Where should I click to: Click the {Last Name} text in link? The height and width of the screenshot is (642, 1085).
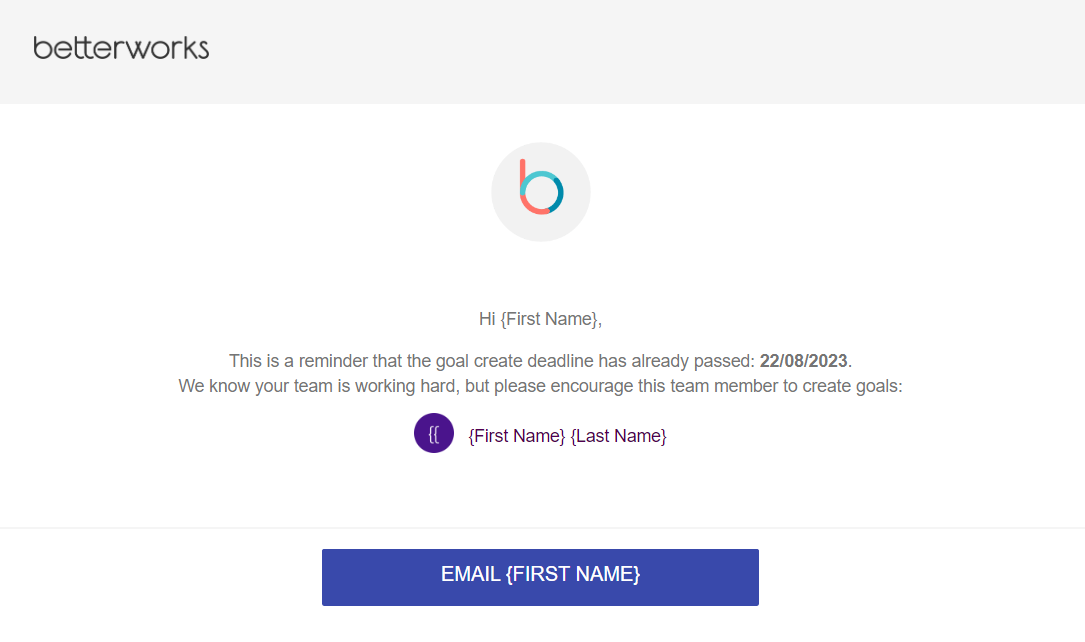click(x=619, y=436)
